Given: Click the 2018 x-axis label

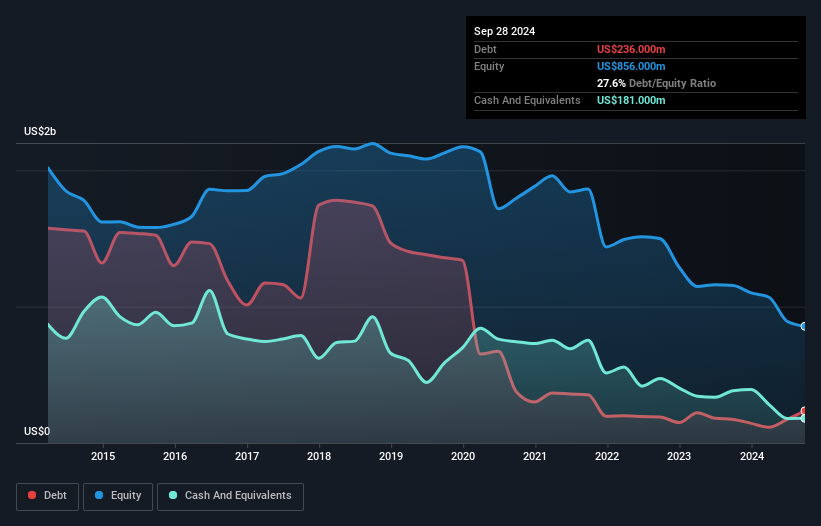Looking at the screenshot, I should (319, 456).
